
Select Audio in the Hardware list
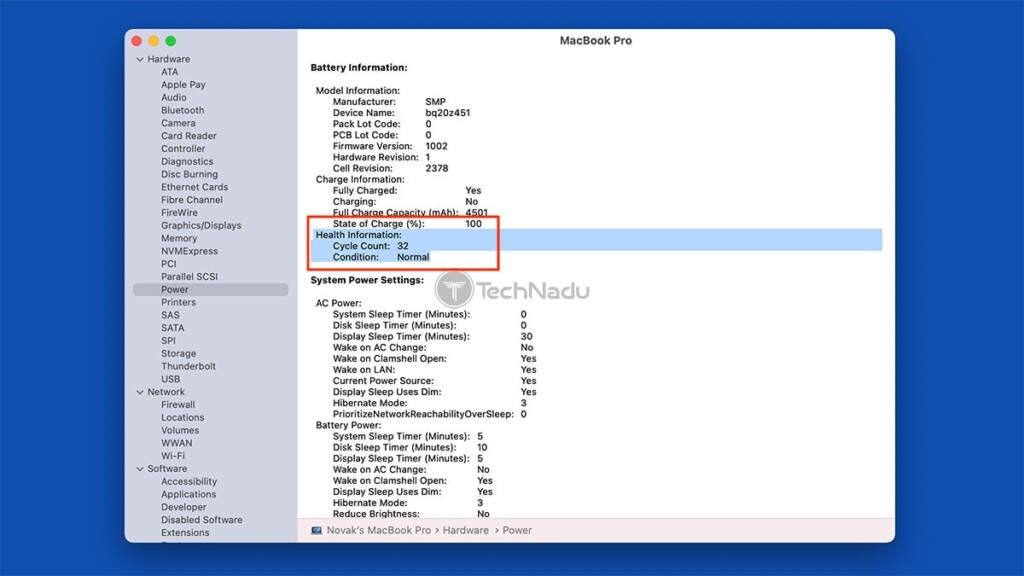pos(174,97)
